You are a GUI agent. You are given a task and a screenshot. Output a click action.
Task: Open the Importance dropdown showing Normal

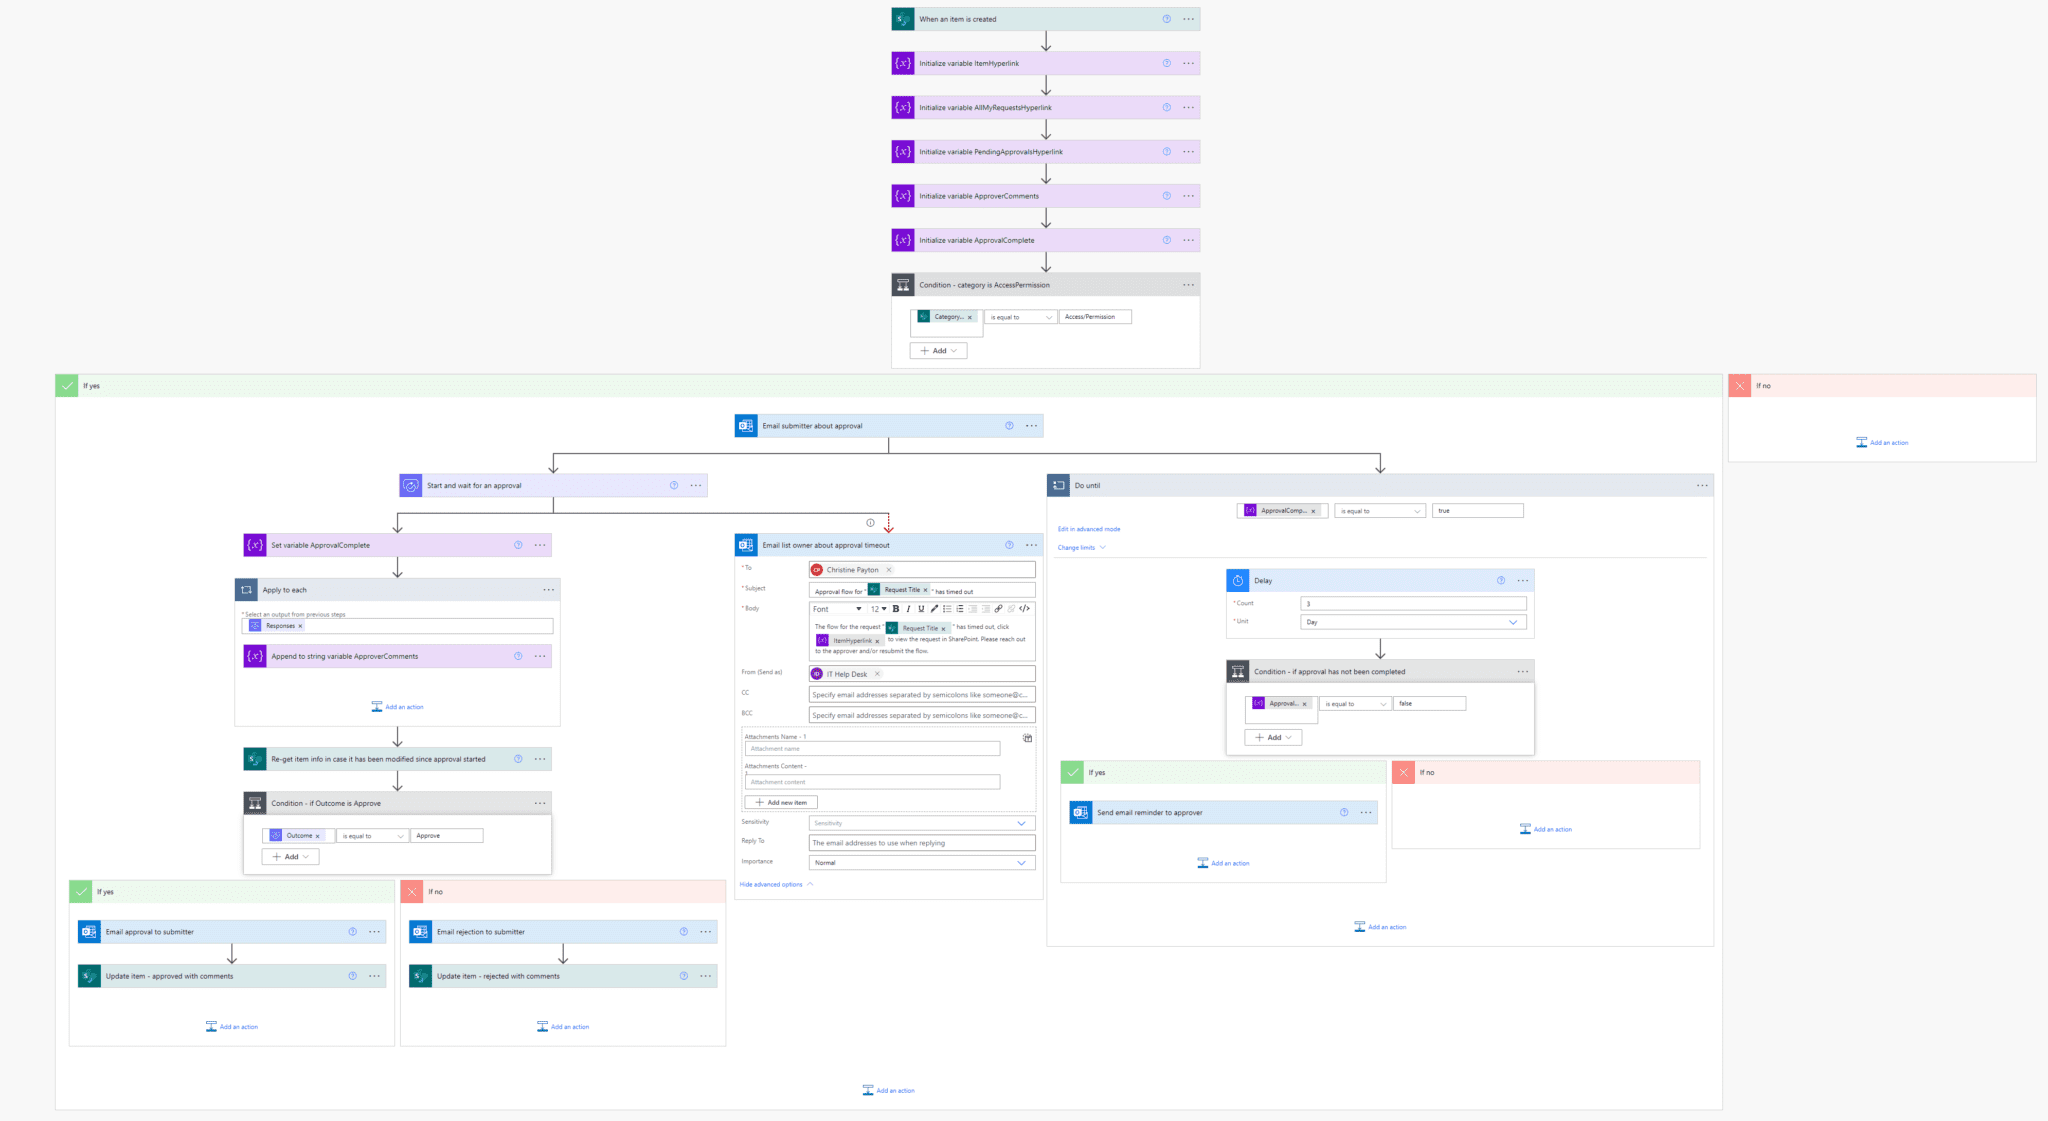point(921,863)
